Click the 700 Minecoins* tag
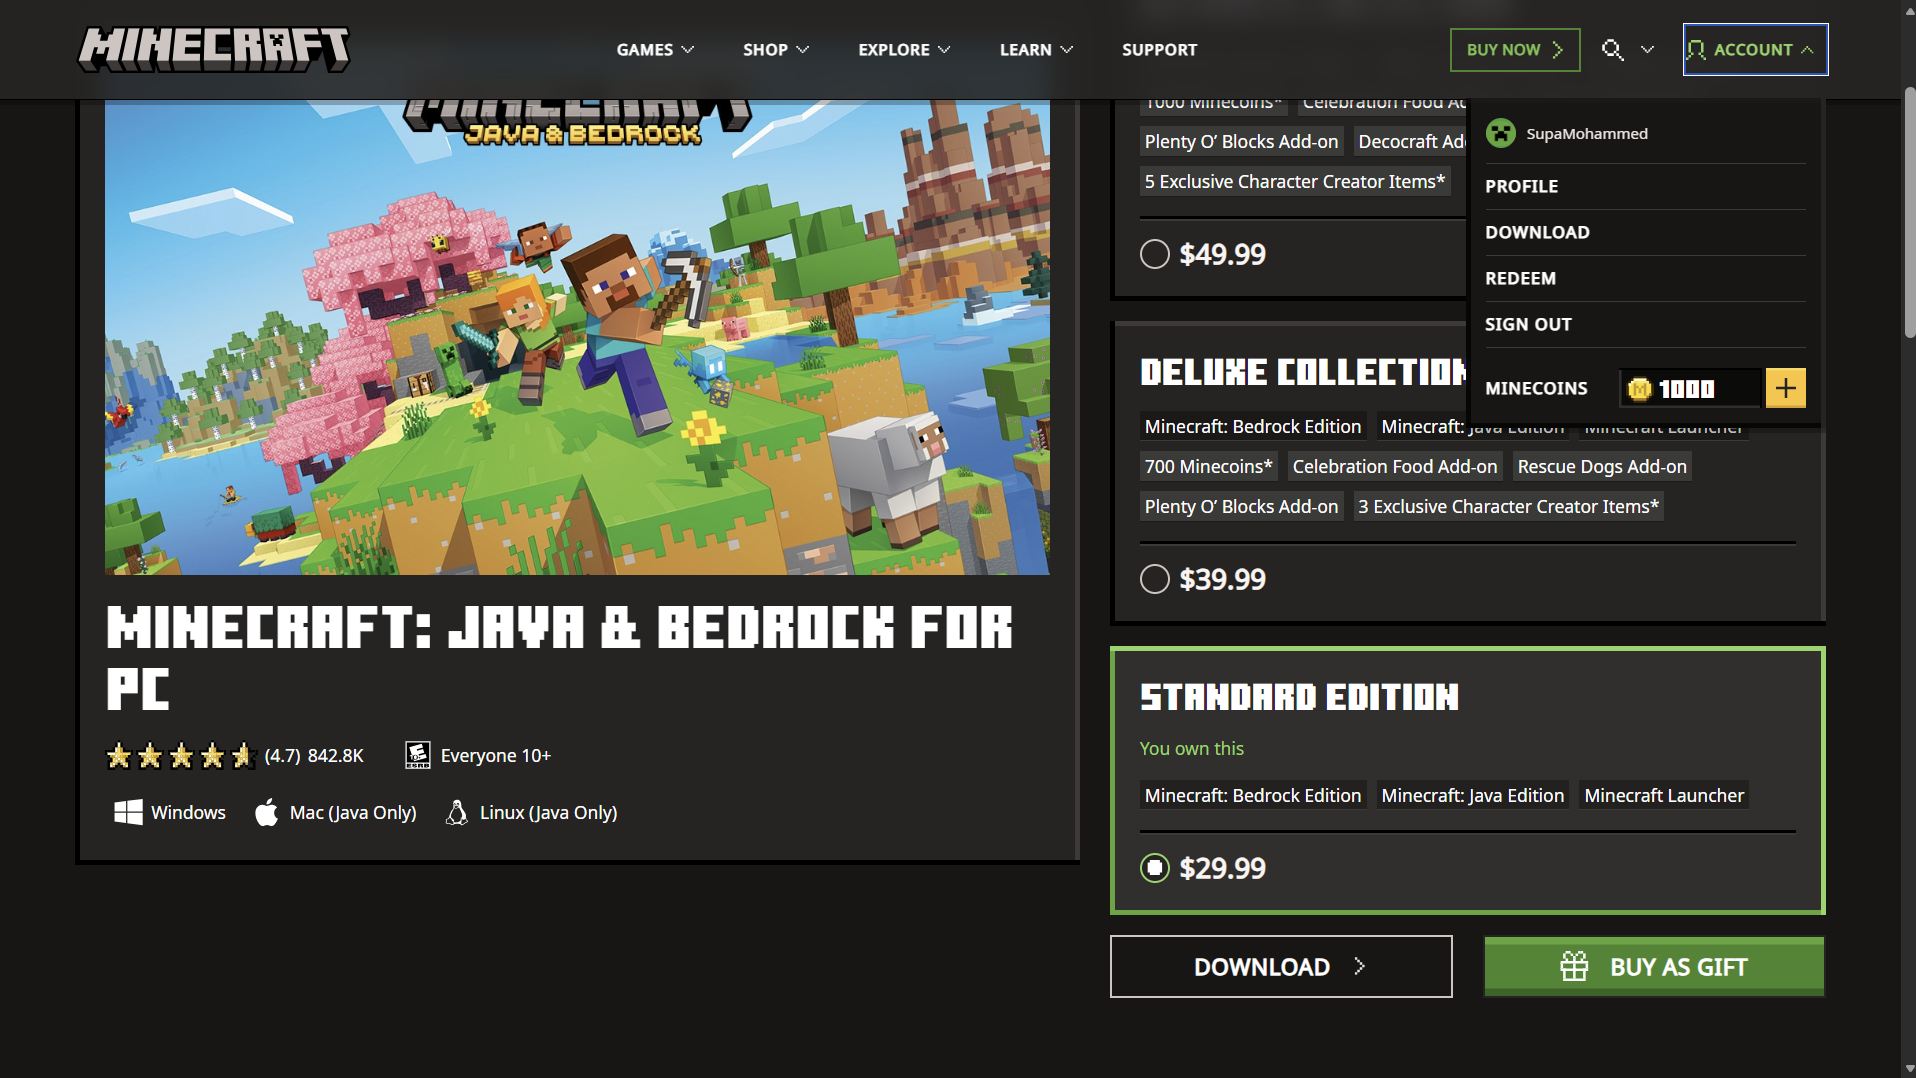This screenshot has height=1078, width=1916. click(1208, 466)
